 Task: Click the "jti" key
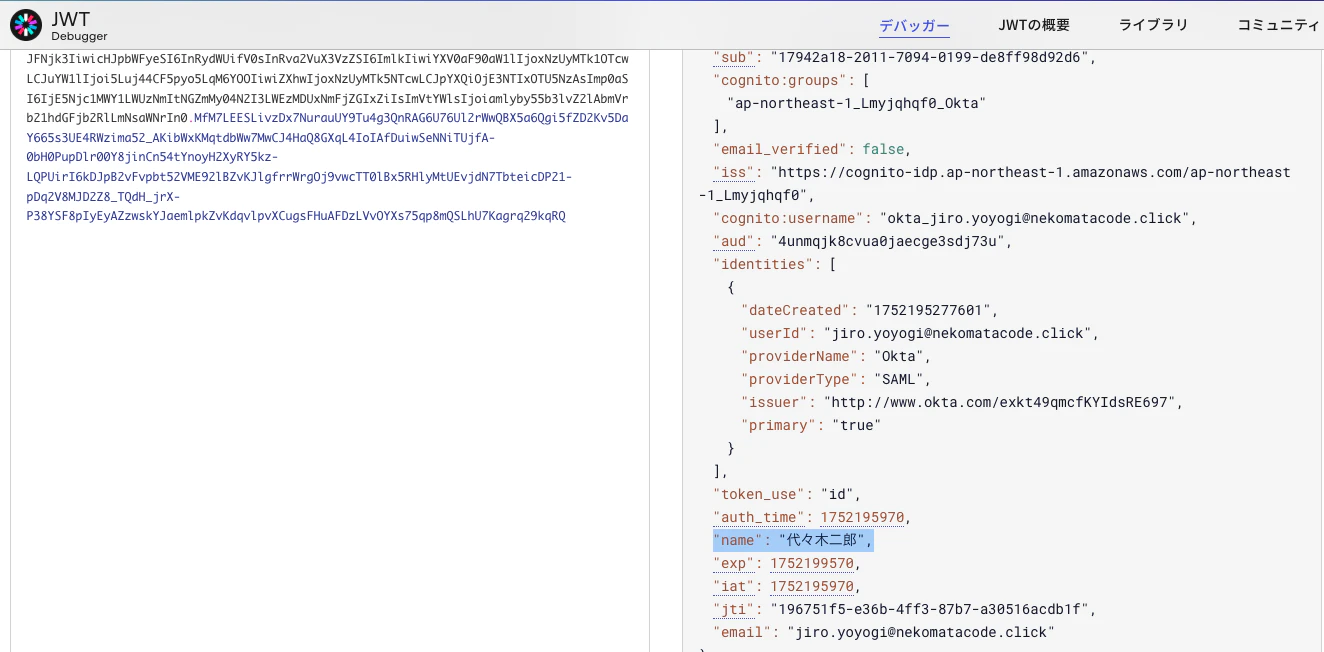[734, 609]
